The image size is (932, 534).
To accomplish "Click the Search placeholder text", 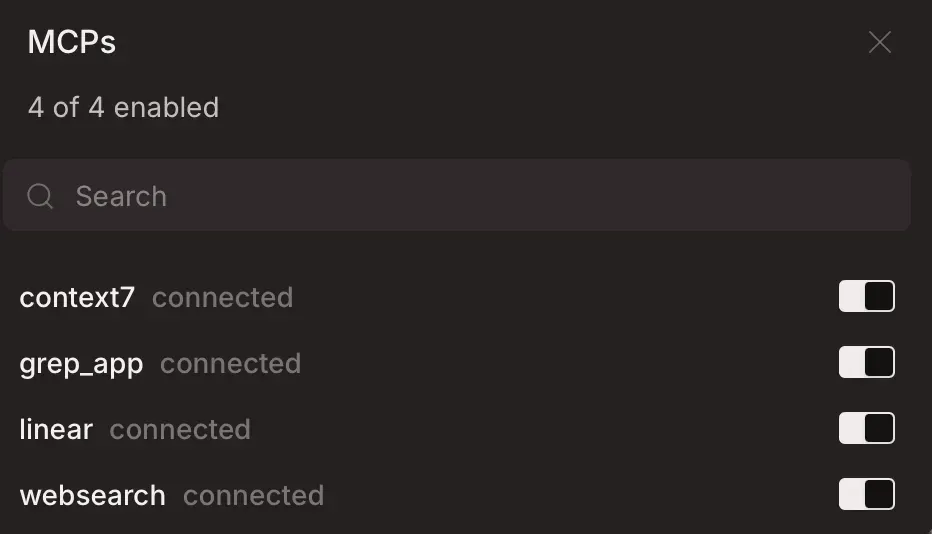I will click(x=121, y=196).
